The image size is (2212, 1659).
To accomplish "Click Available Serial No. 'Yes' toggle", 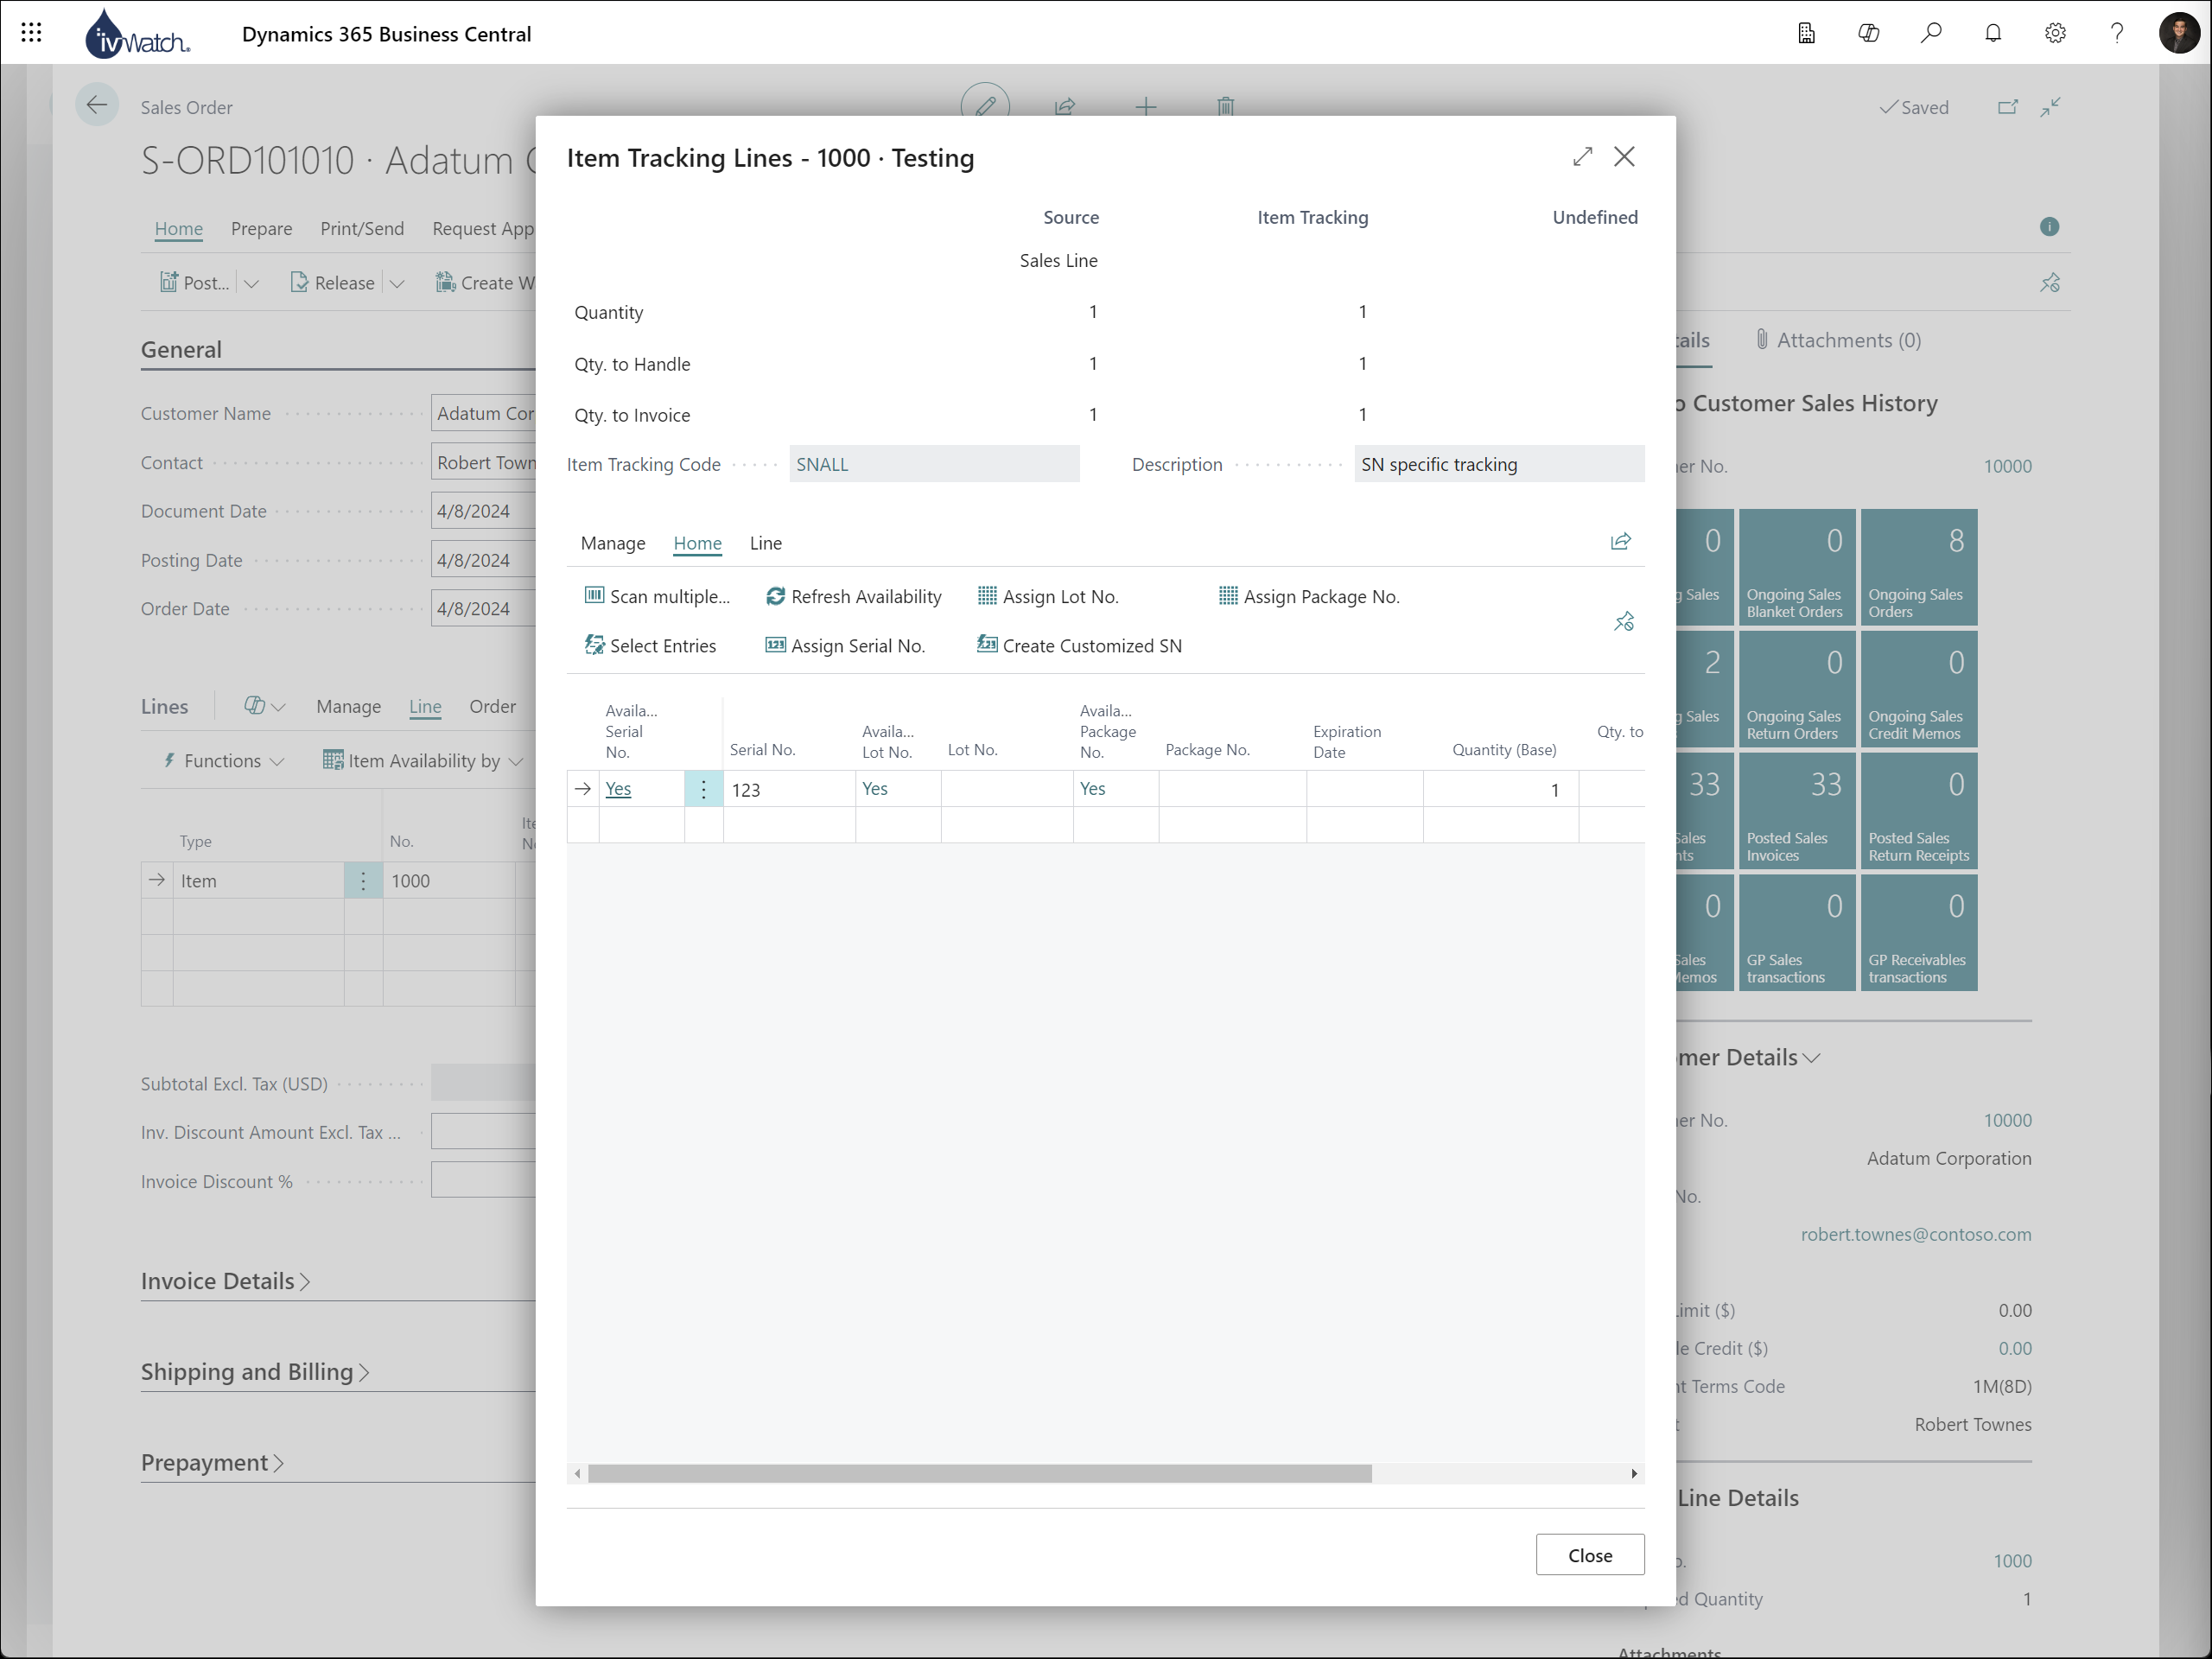I will pos(619,788).
